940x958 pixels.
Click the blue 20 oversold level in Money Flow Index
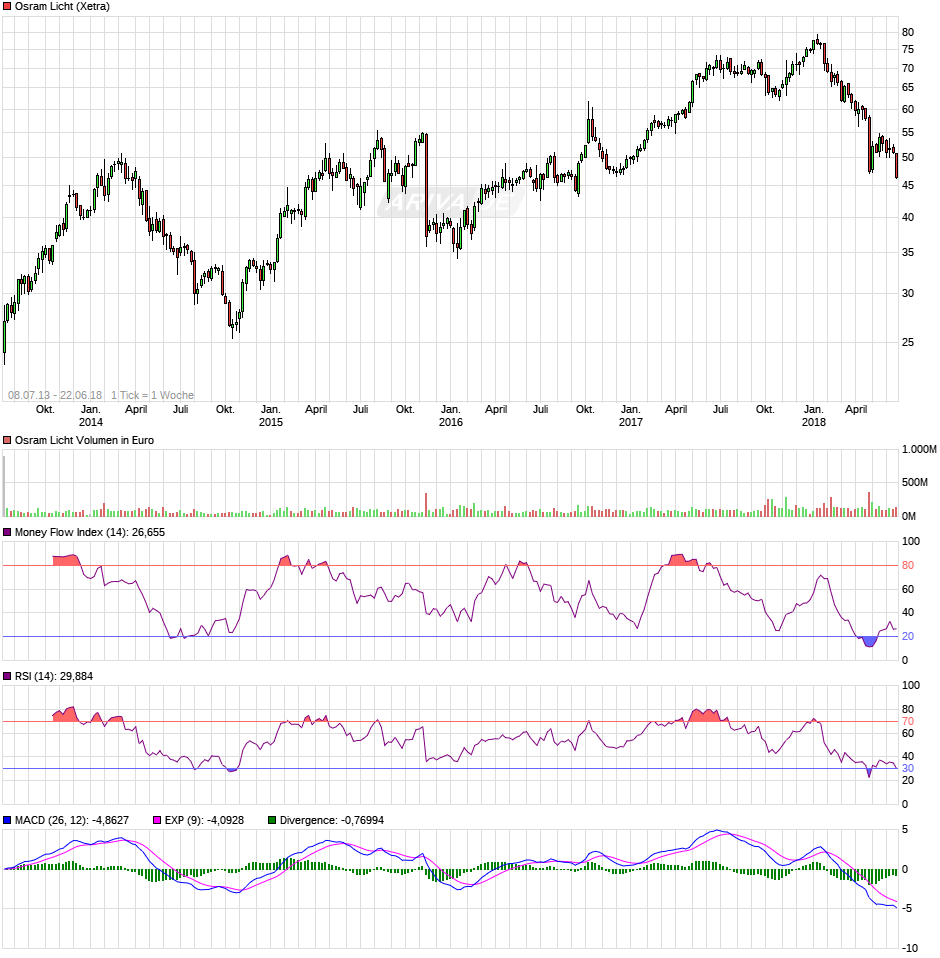(908, 637)
